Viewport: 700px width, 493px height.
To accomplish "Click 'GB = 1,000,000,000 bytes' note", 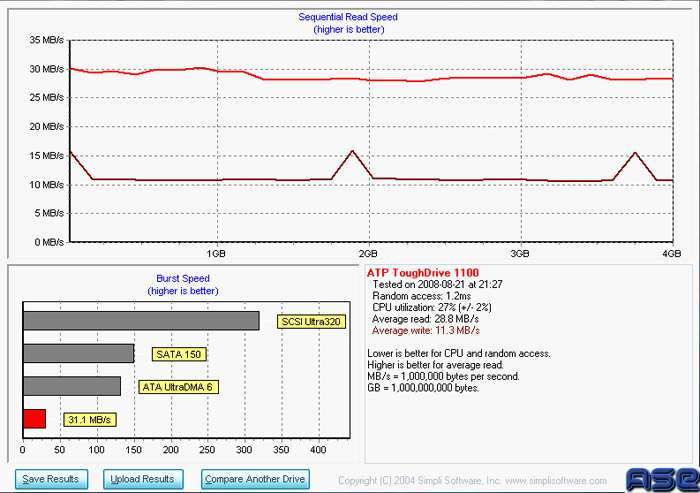I will (x=423, y=388).
